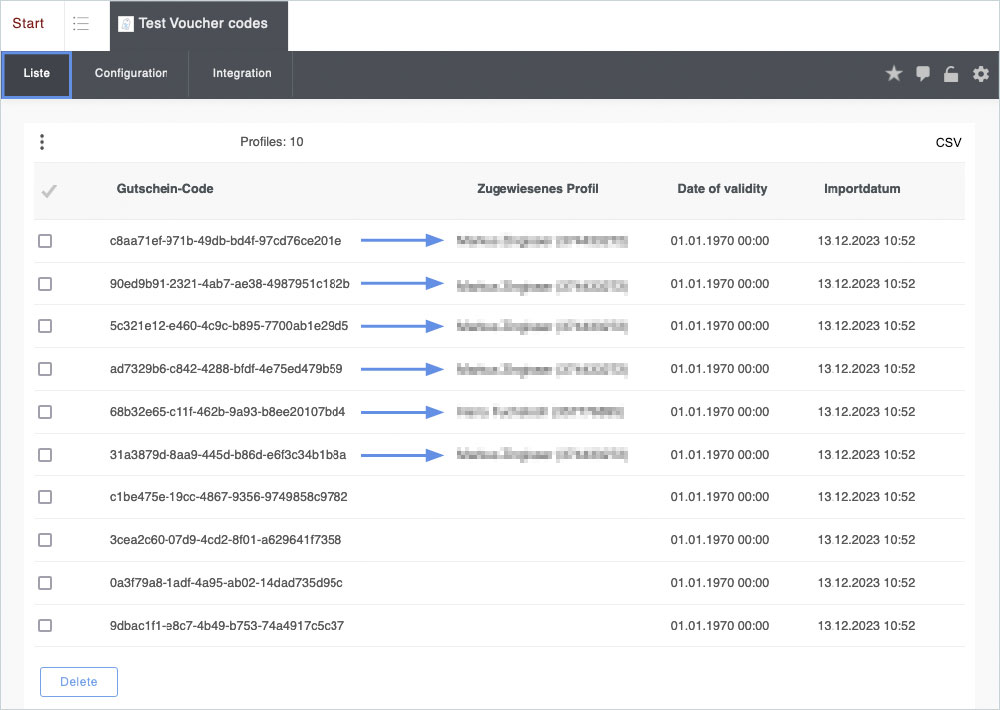Viewport: 1000px width, 710px height.
Task: Check the box for code 31a3879d-8aa9
Action: click(45, 455)
